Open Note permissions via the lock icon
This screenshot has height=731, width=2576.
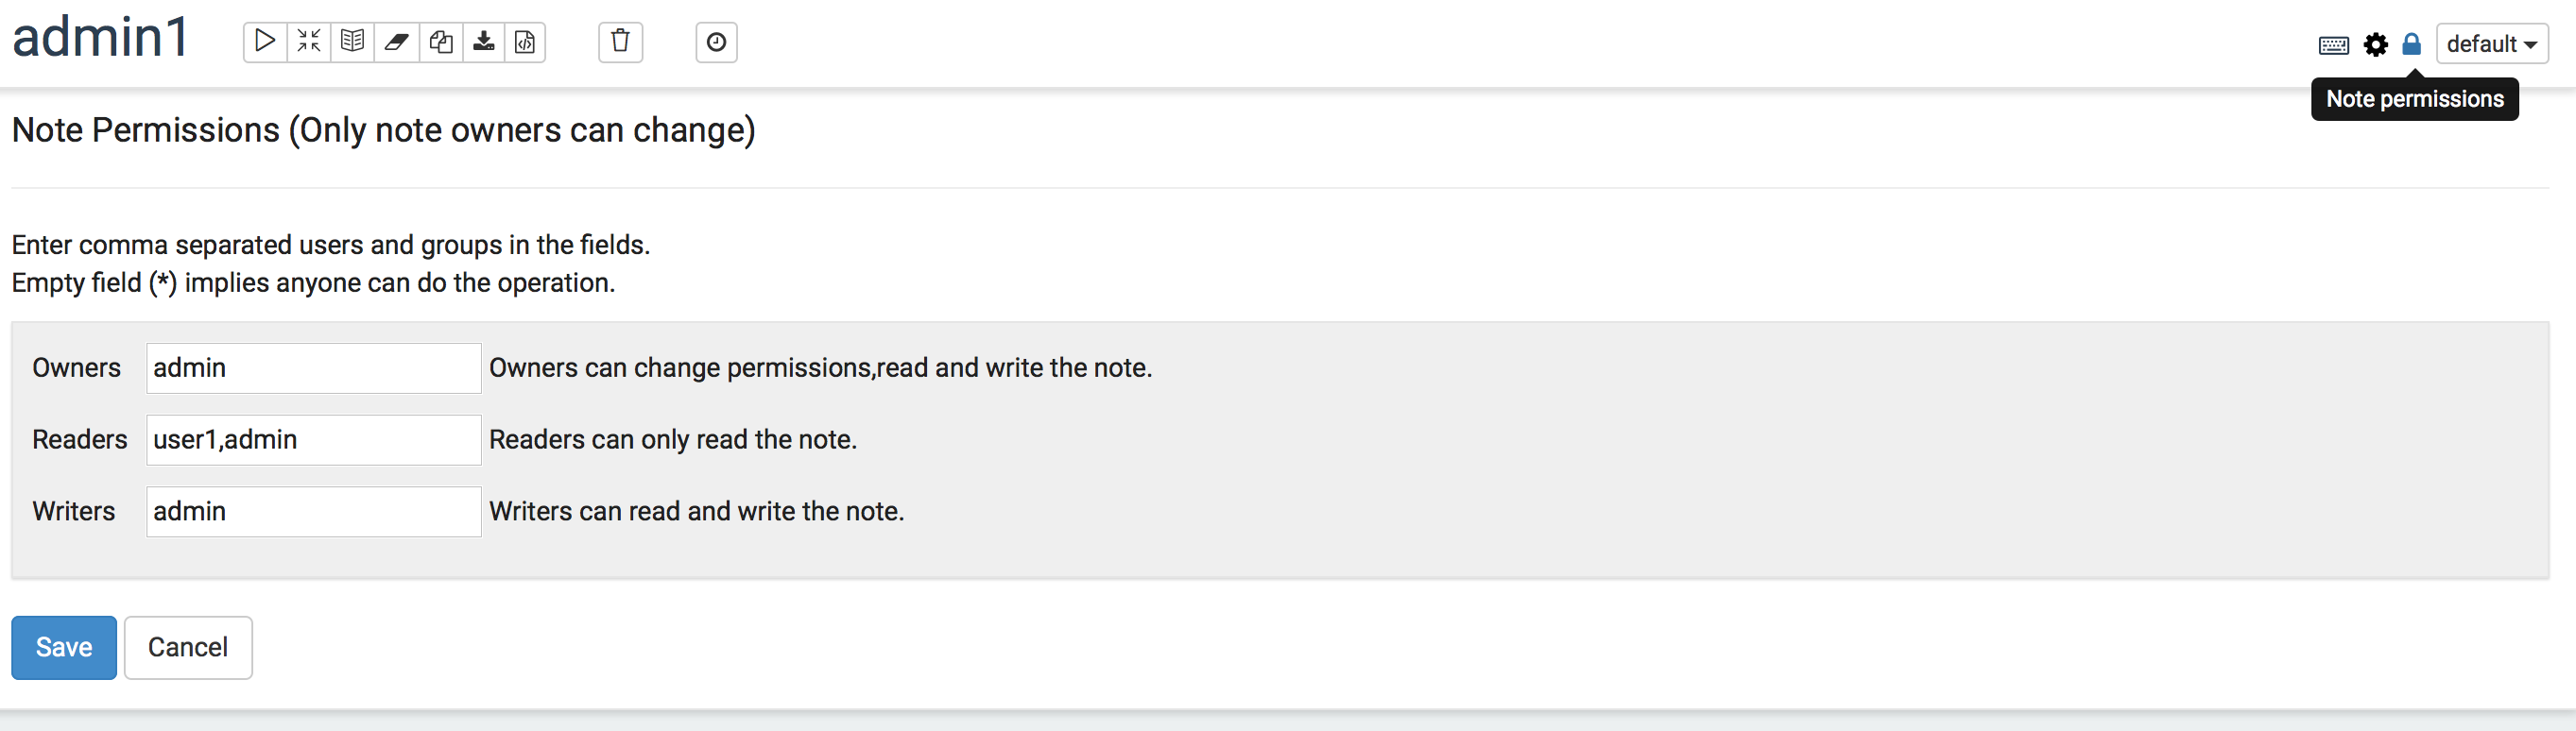[2411, 44]
